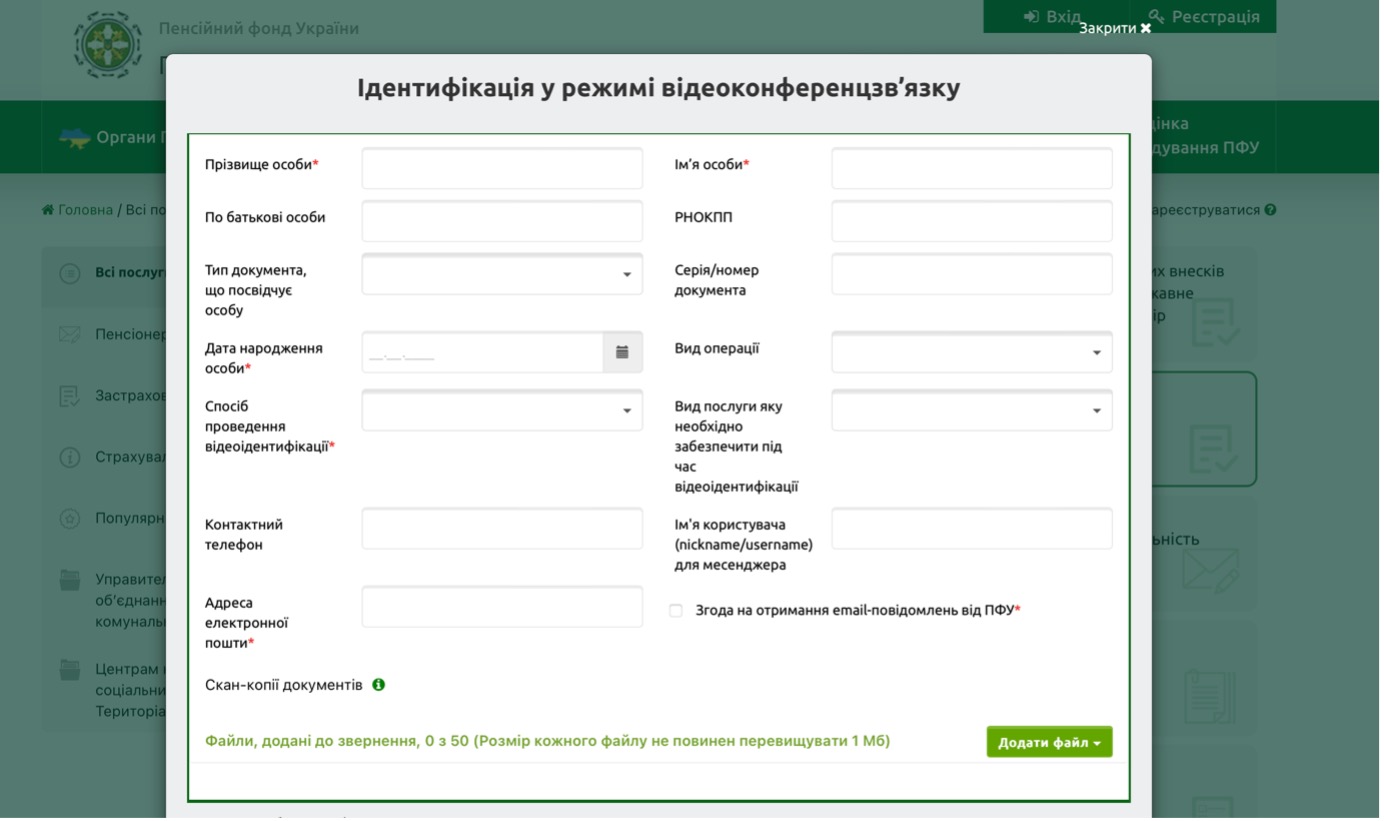The image size is (1384, 821).
Task: Click the home icon before Головна breadcrumb
Action: point(48,211)
